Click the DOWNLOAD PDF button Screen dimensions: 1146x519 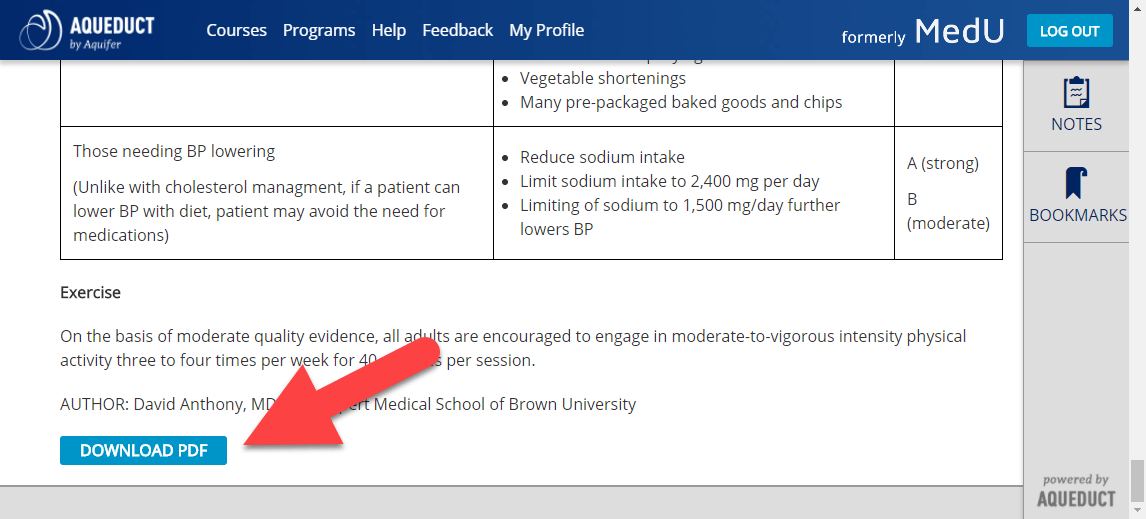[x=143, y=450]
